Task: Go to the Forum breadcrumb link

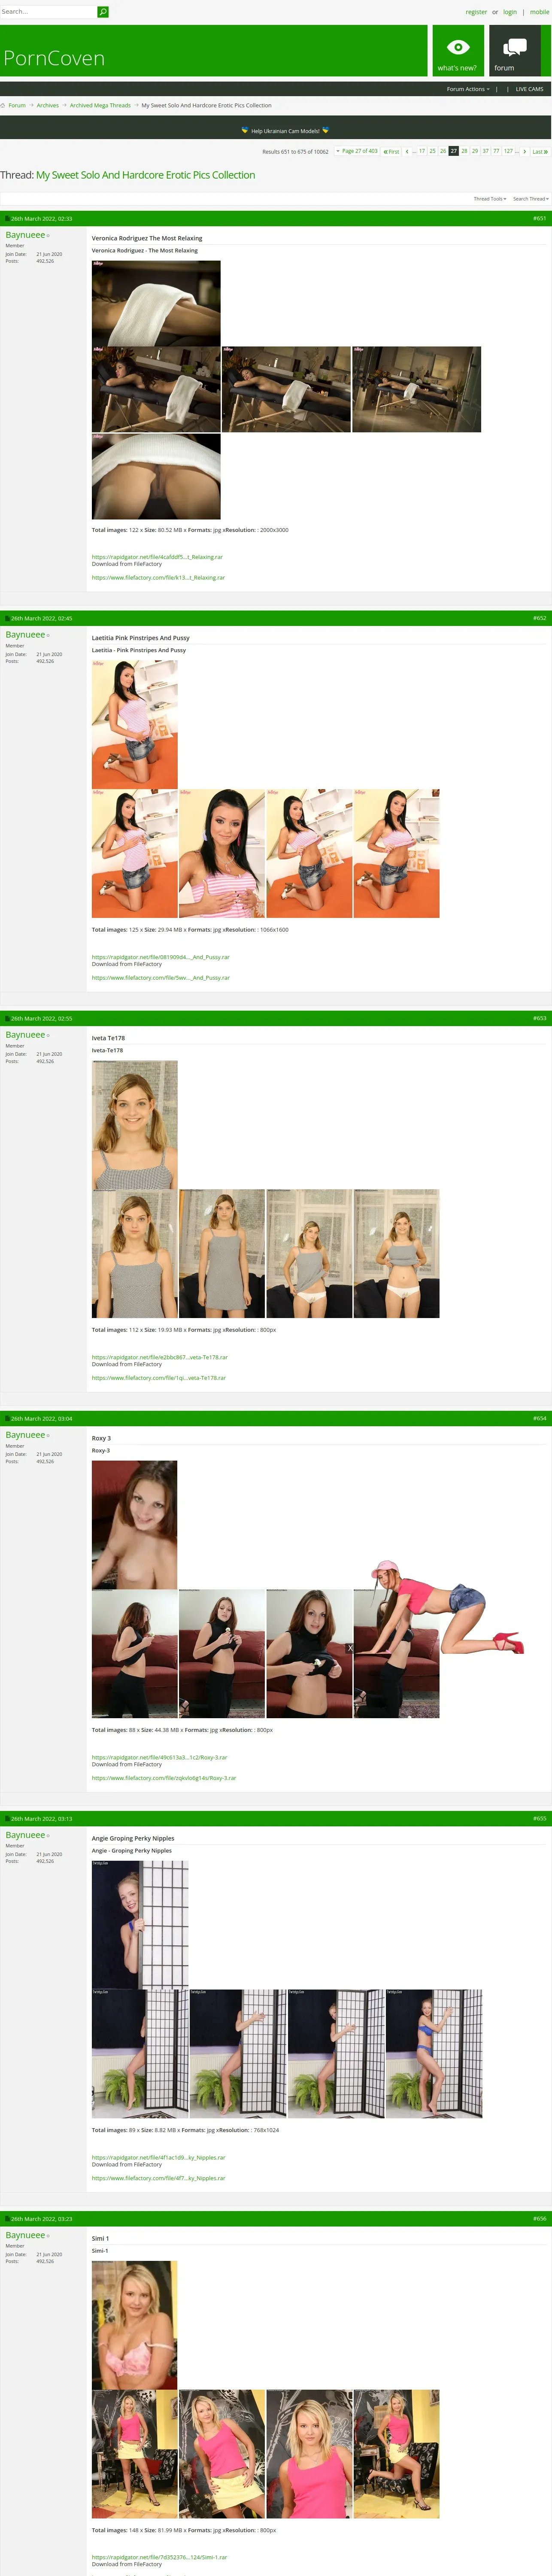Action: pyautogui.click(x=17, y=105)
